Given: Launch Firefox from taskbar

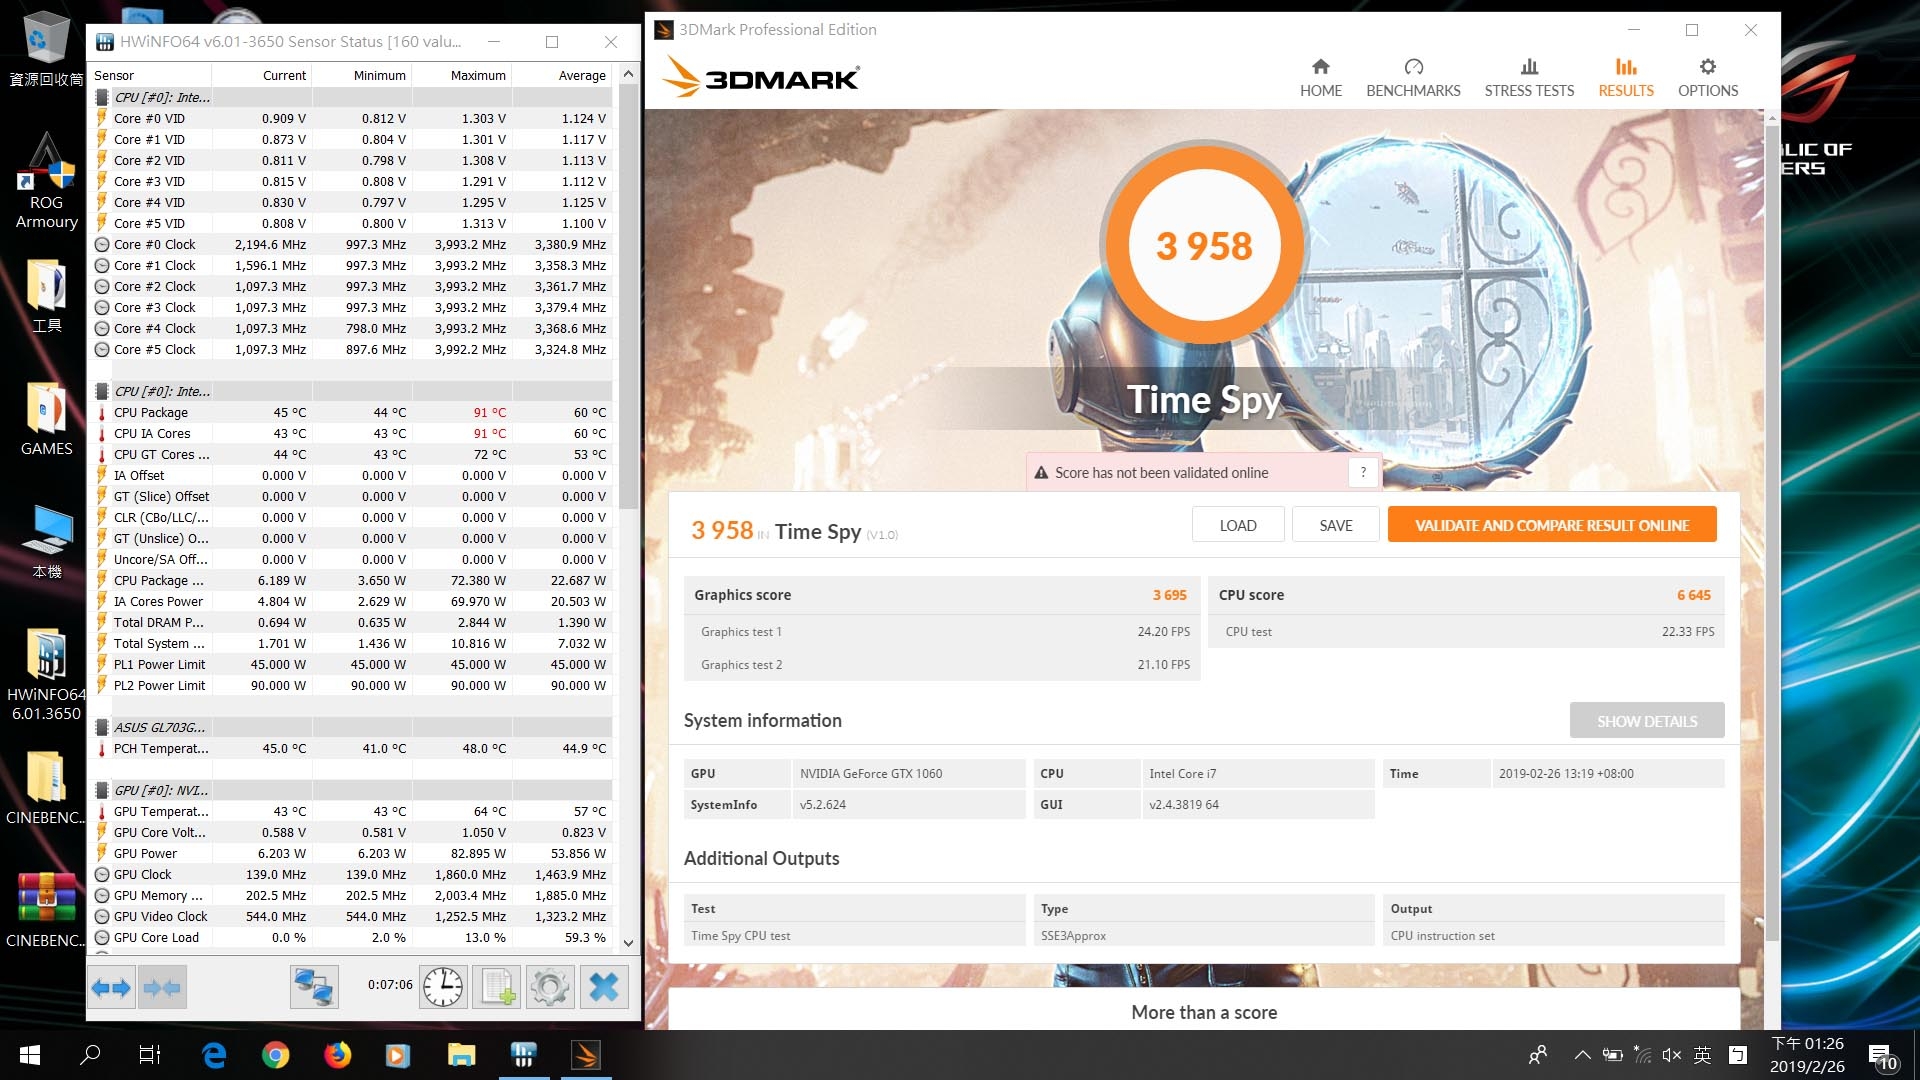Looking at the screenshot, I should 338,1055.
